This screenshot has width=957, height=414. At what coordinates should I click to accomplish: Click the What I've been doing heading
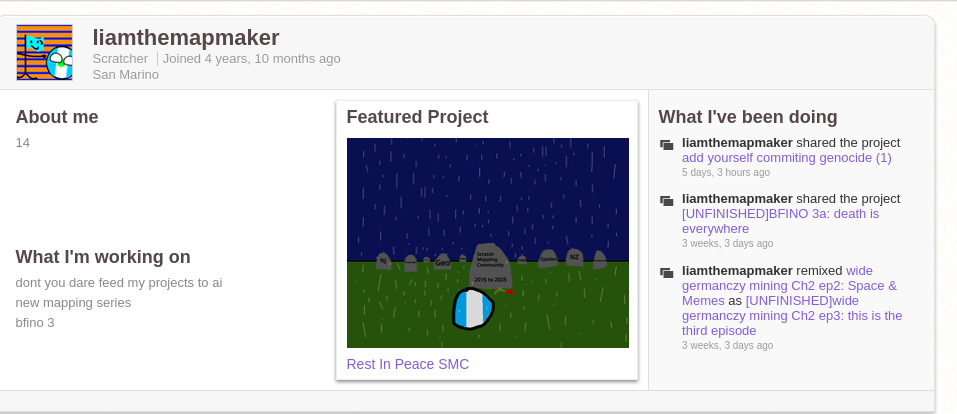pos(748,117)
